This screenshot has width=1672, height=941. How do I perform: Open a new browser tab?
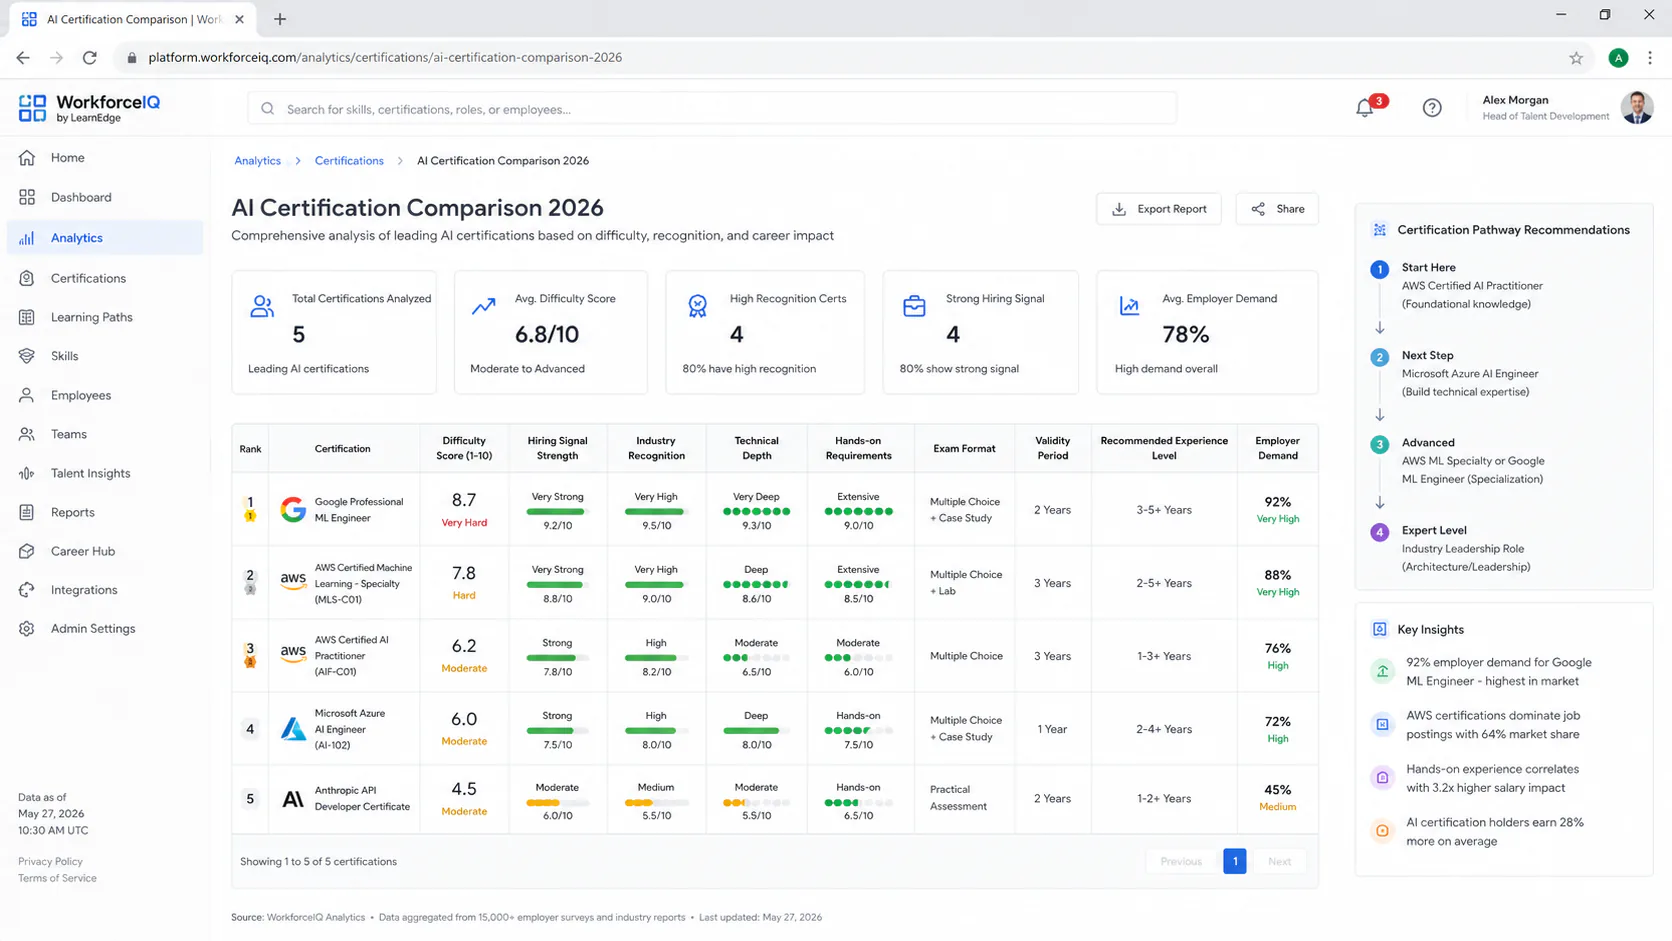pos(280,19)
